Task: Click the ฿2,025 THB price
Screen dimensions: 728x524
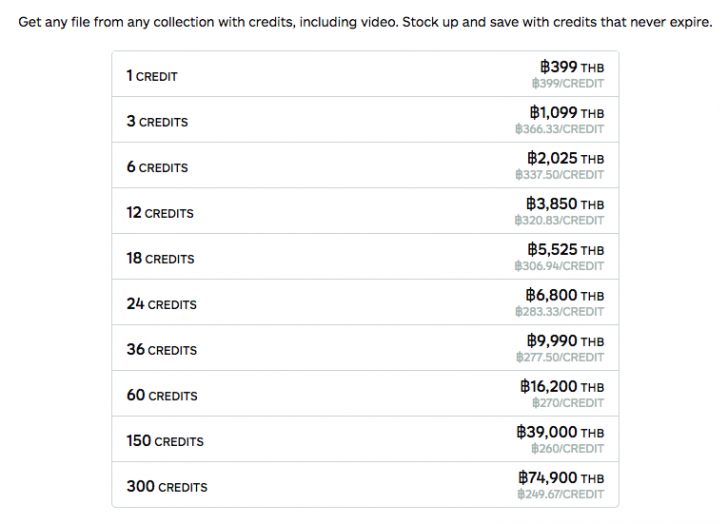Action: 566,158
